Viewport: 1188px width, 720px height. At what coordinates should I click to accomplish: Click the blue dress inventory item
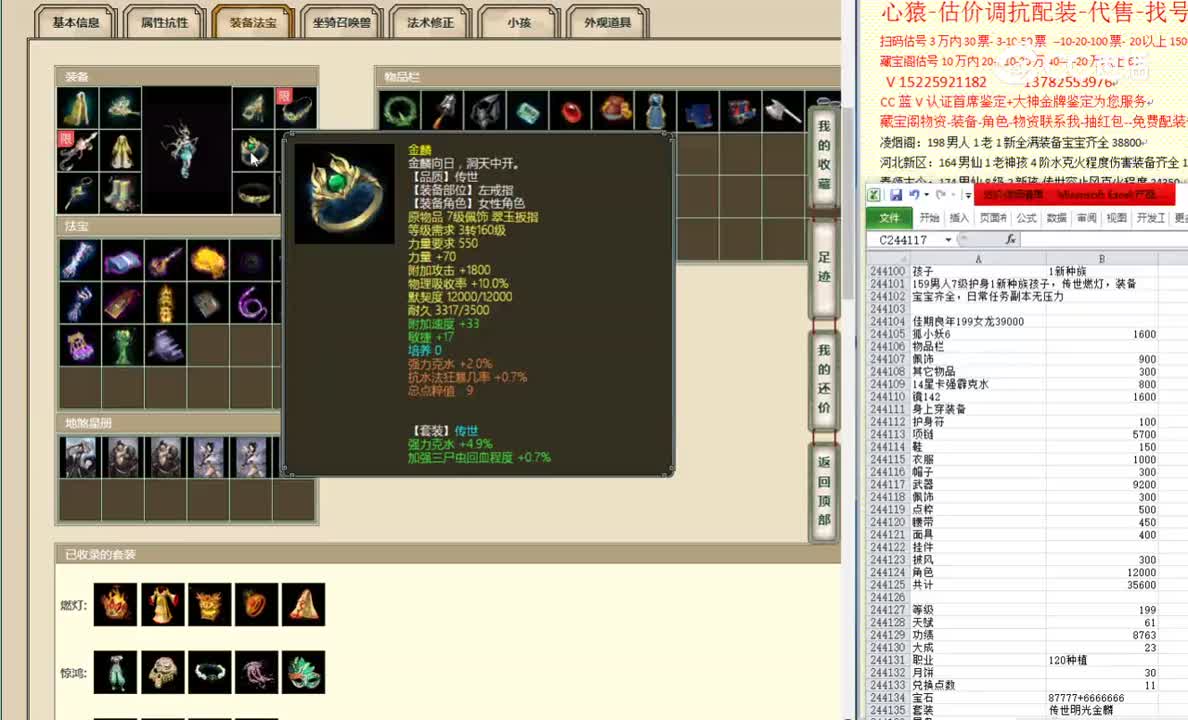tap(656, 112)
